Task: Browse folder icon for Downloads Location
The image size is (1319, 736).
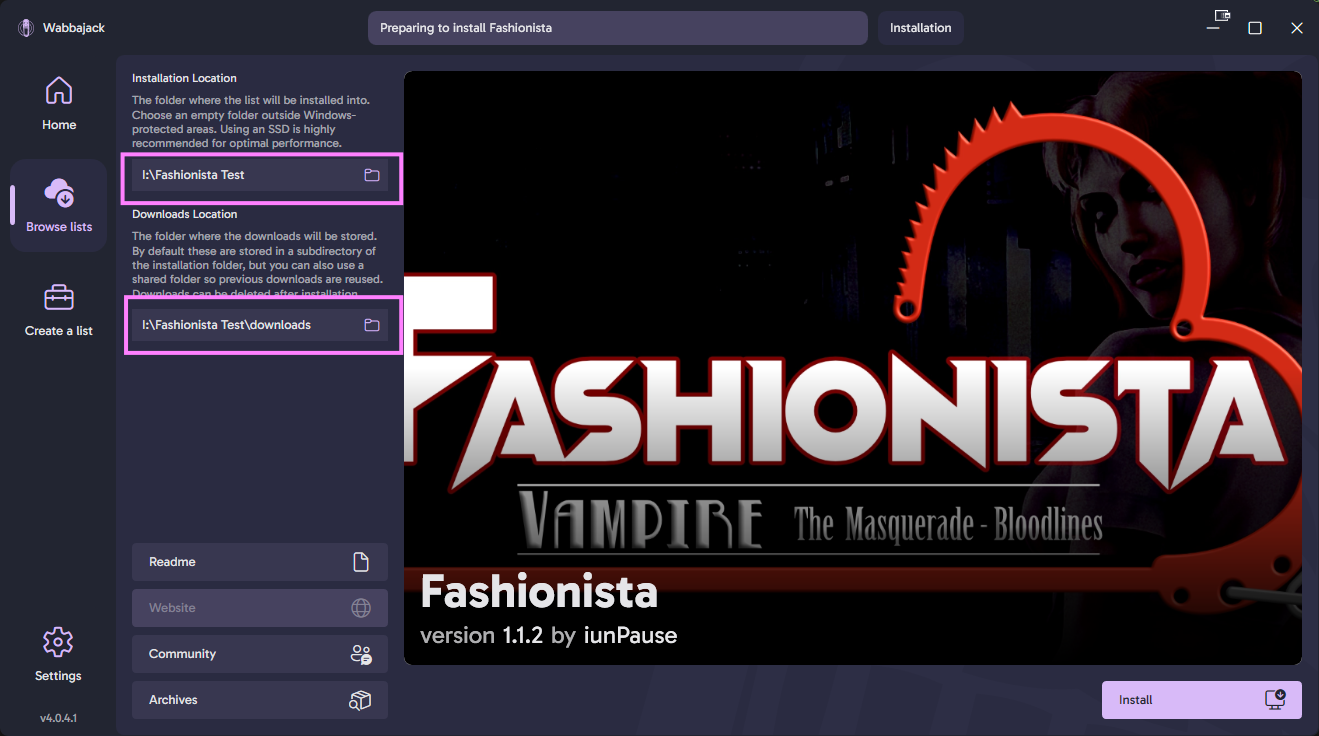Action: (372, 325)
